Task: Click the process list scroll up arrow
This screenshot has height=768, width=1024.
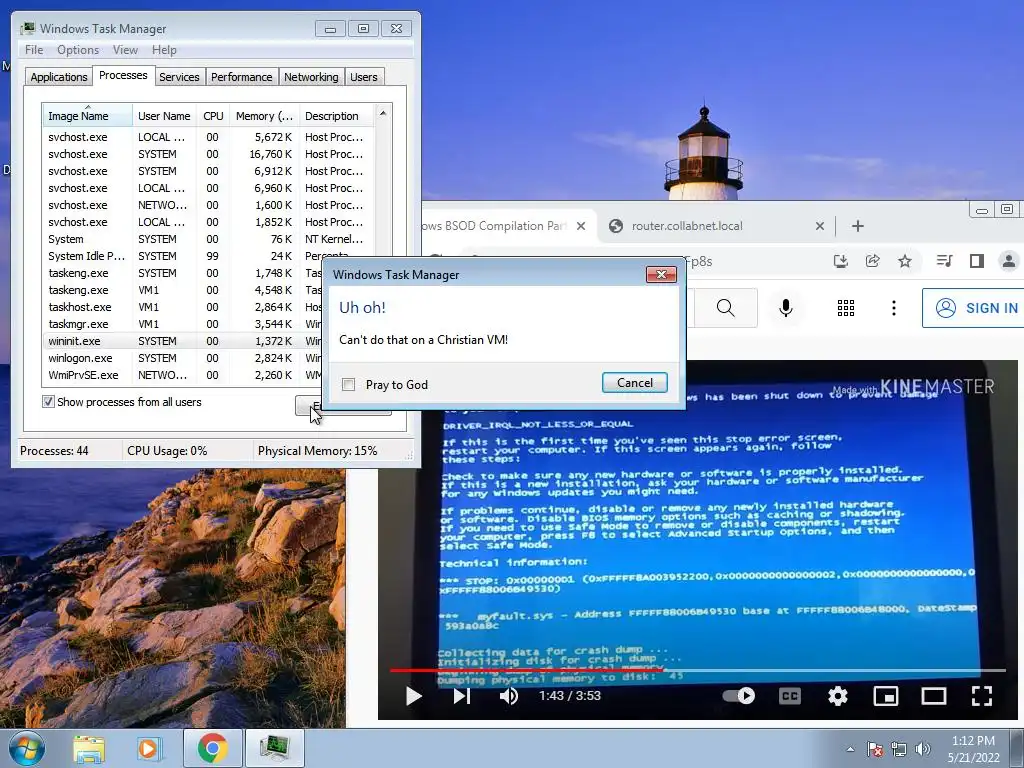Action: coord(383,113)
